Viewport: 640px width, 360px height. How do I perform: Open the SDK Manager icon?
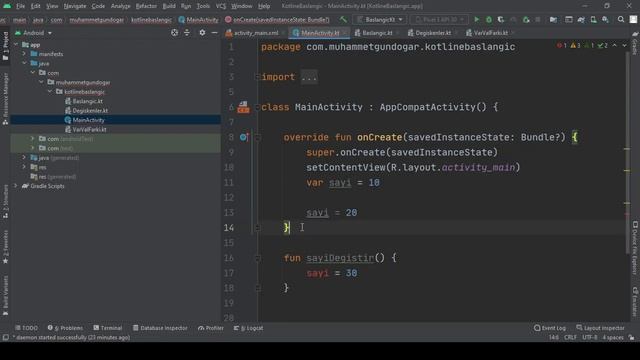tap(605, 20)
